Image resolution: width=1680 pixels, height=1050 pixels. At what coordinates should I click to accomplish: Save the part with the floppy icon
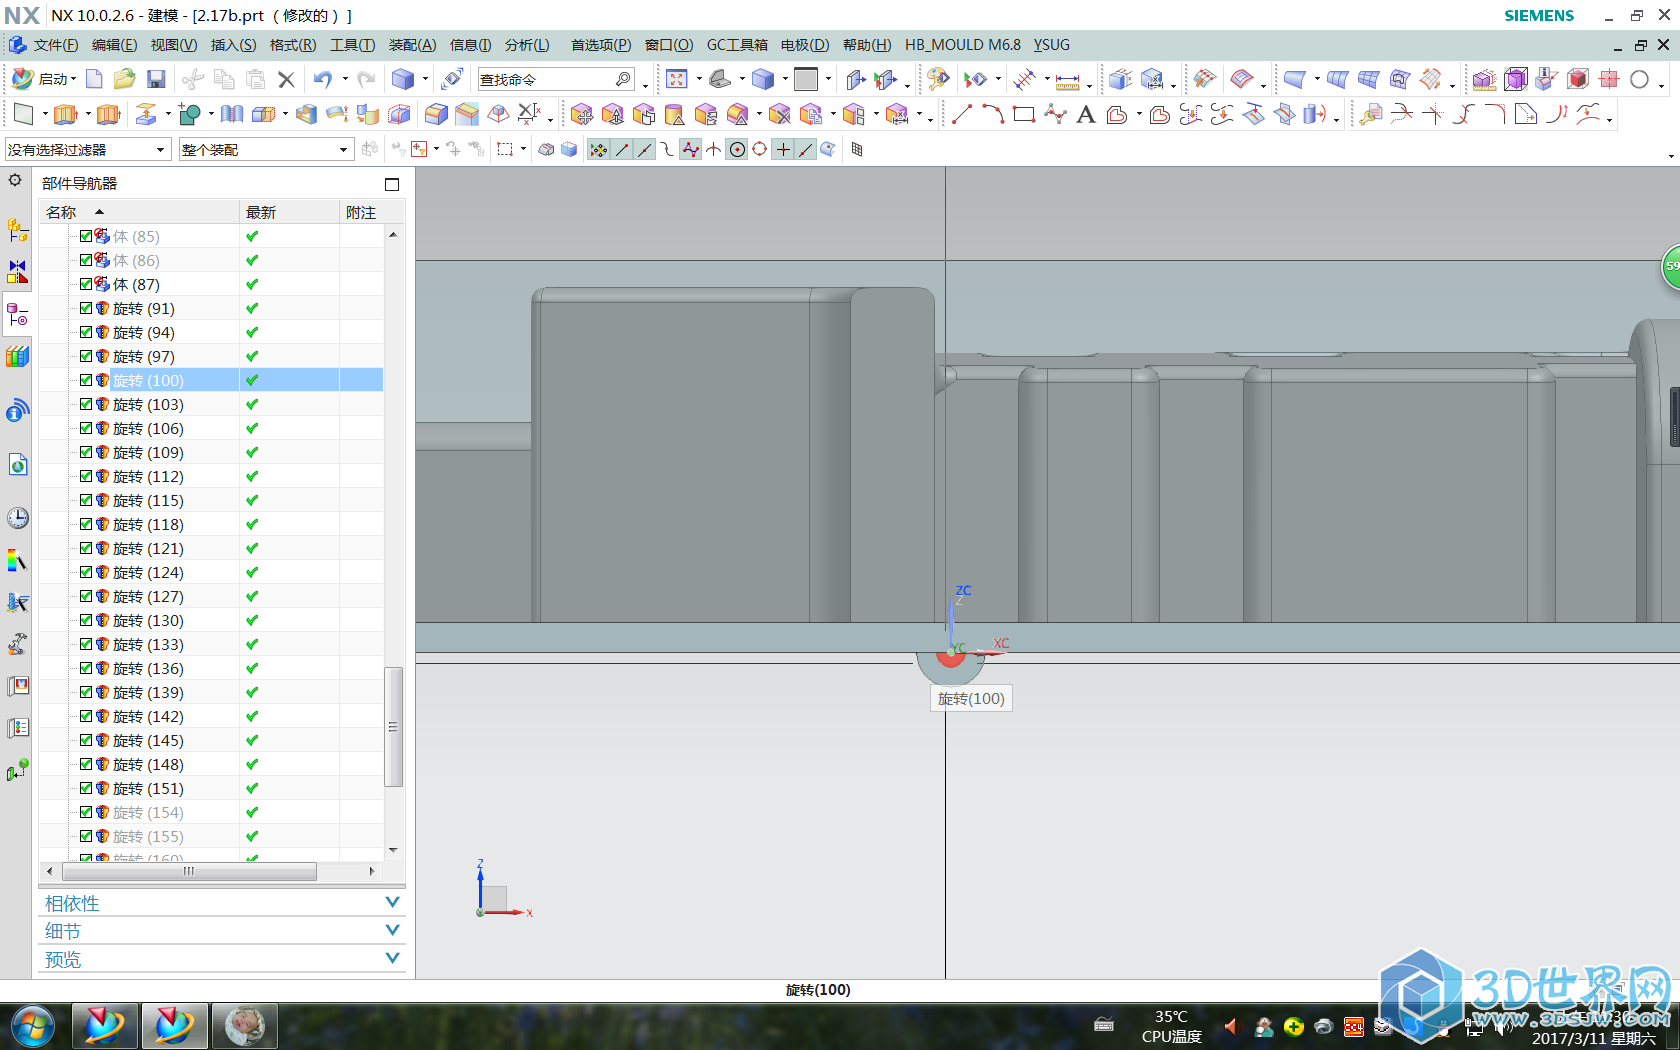coord(156,79)
